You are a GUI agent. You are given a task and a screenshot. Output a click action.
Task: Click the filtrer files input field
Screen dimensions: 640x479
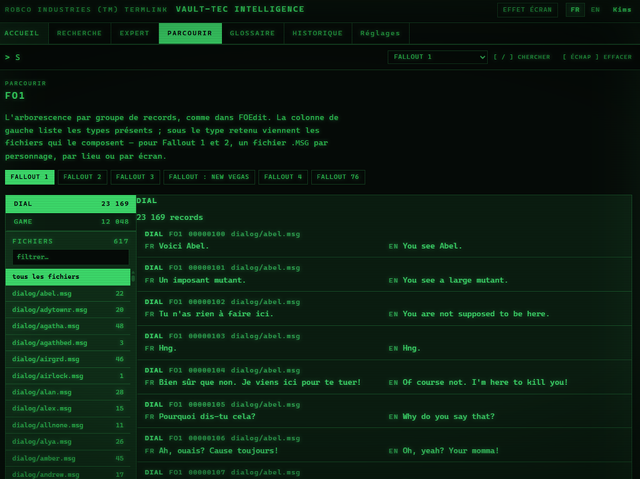(x=71, y=257)
